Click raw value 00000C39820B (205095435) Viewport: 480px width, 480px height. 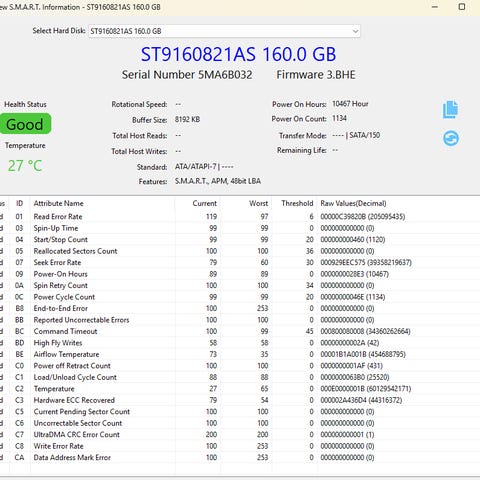tap(363, 217)
